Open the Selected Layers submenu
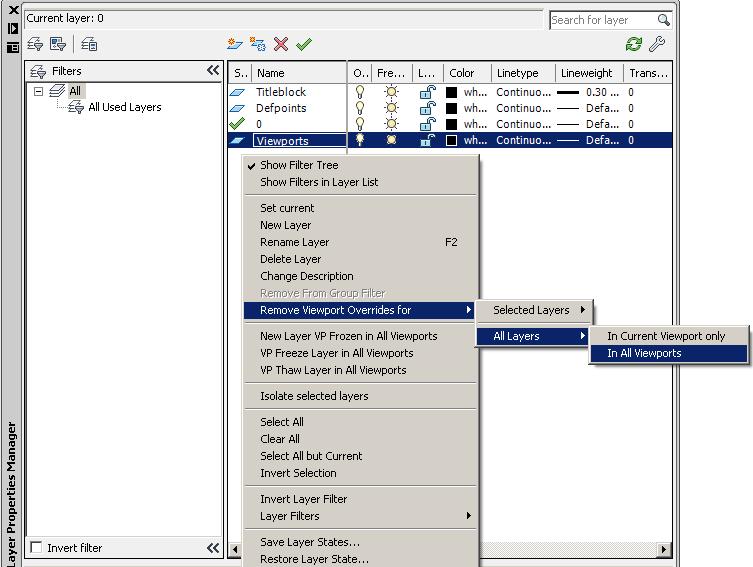Image resolution: width=753 pixels, height=567 pixels. [534, 310]
